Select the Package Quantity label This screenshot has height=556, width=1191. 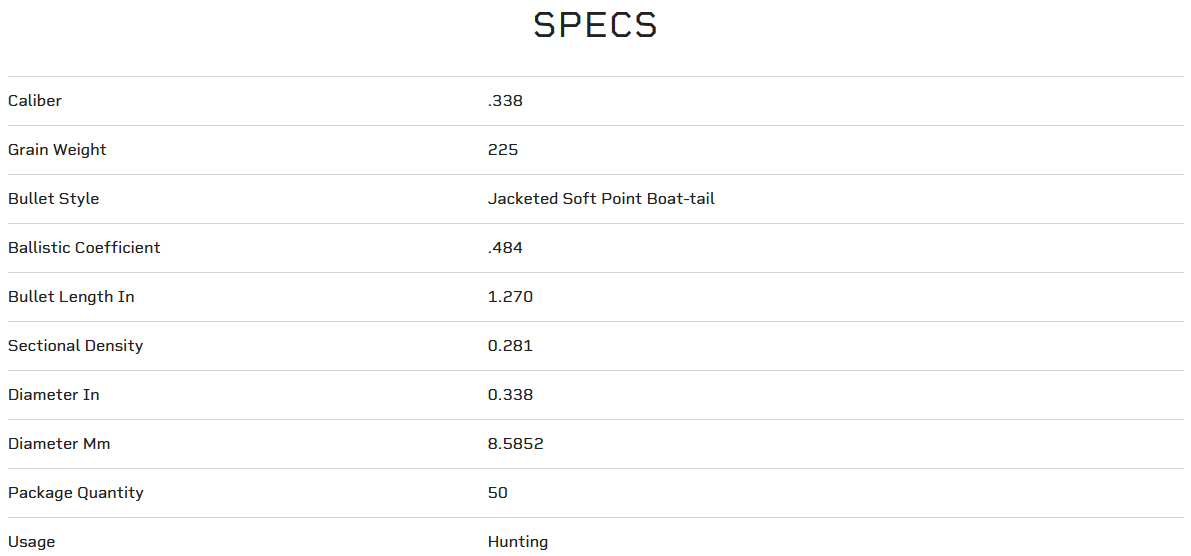point(76,493)
